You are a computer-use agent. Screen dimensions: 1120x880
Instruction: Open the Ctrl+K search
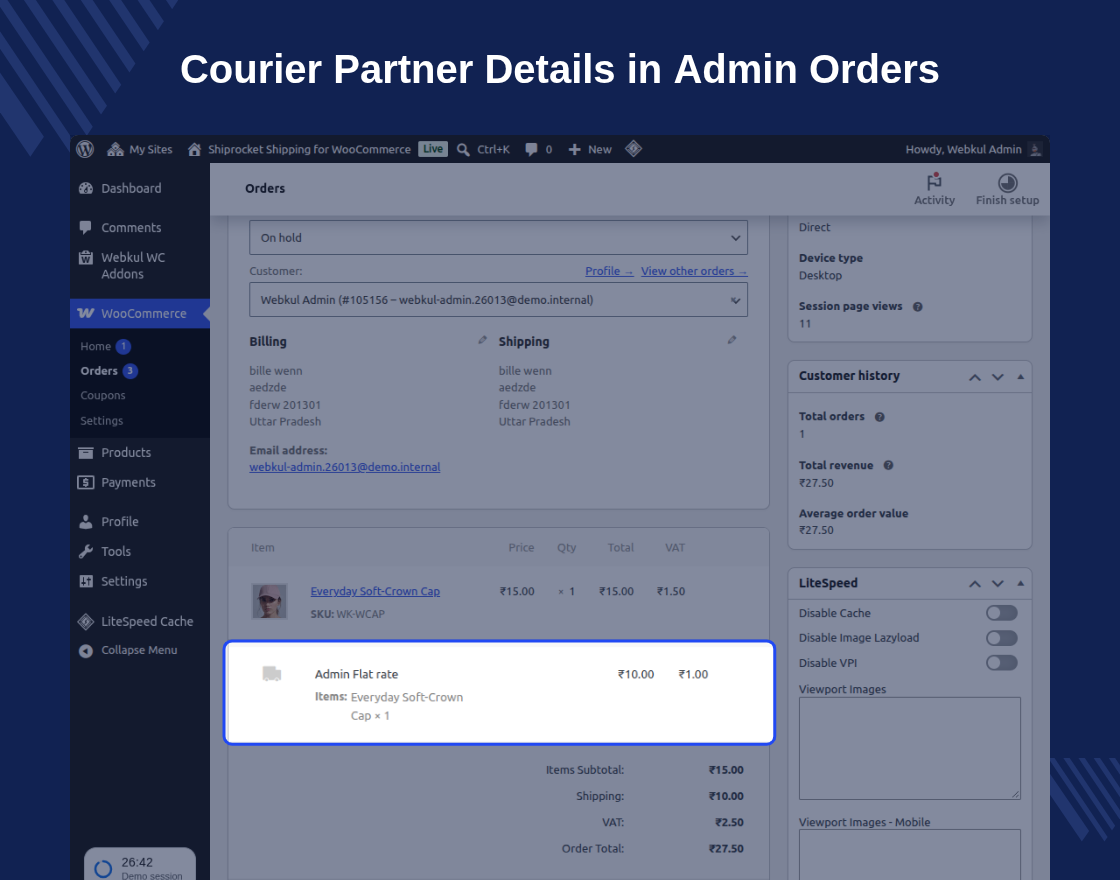pyautogui.click(x=484, y=149)
